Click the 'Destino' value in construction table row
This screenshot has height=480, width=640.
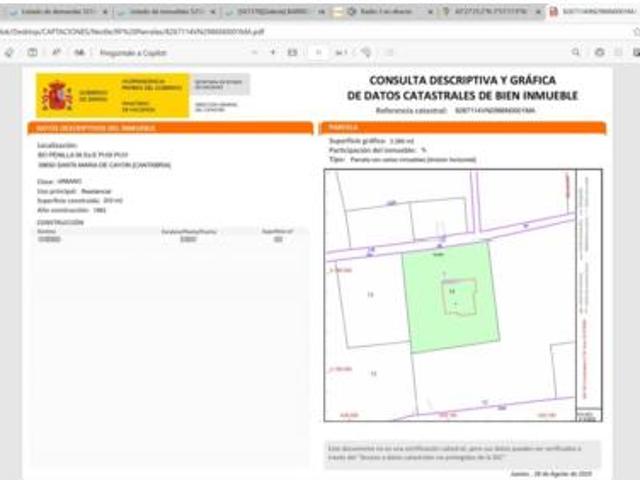(x=49, y=239)
